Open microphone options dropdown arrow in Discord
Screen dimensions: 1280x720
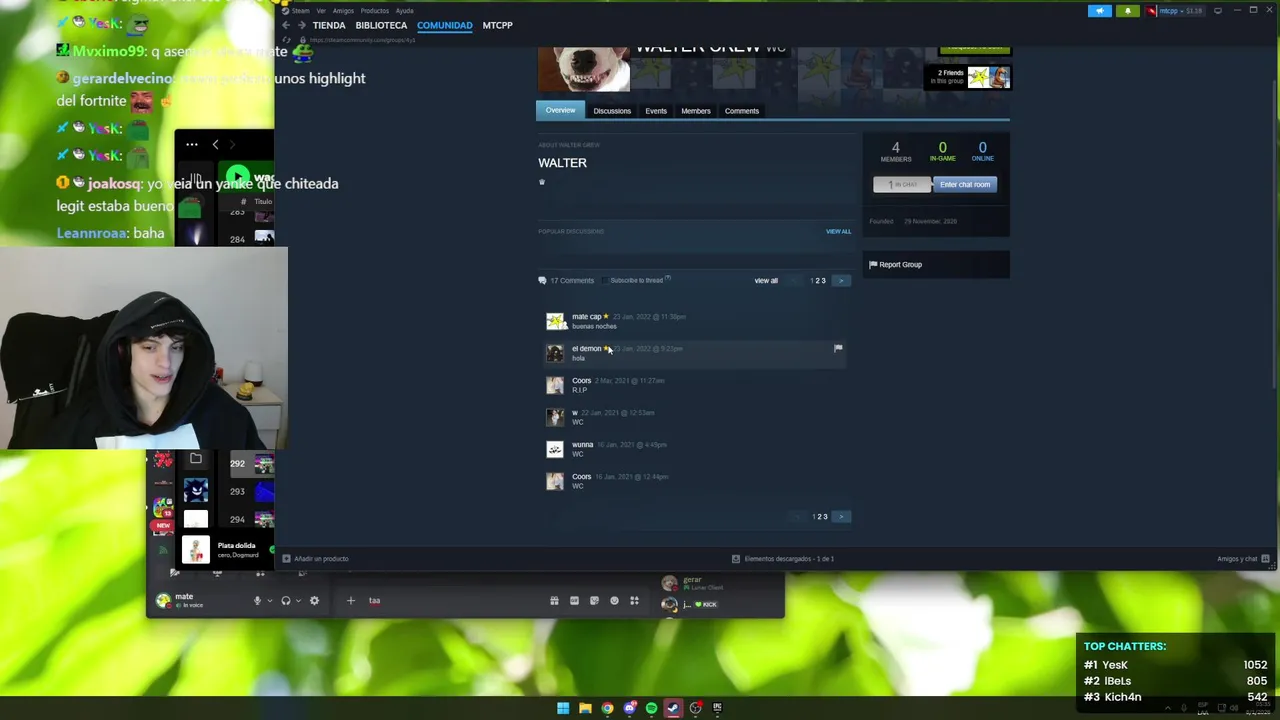click(269, 601)
